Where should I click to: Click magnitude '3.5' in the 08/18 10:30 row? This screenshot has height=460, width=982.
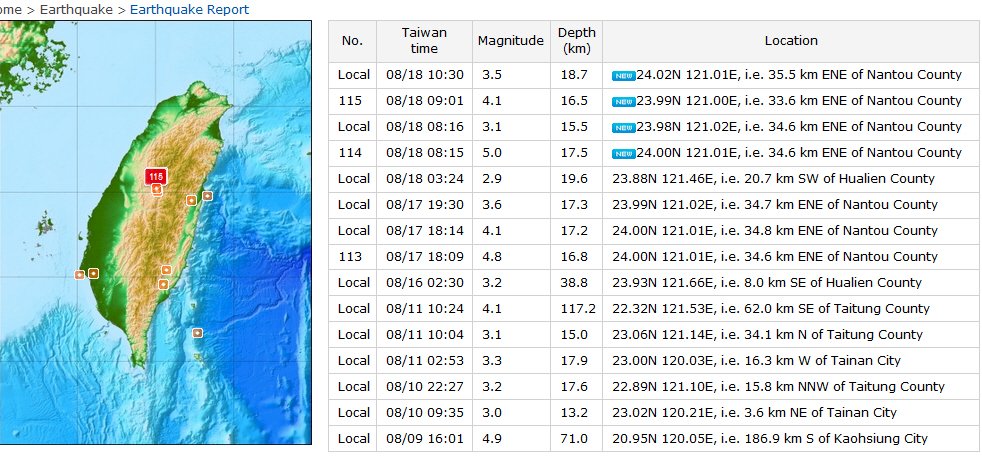click(493, 75)
